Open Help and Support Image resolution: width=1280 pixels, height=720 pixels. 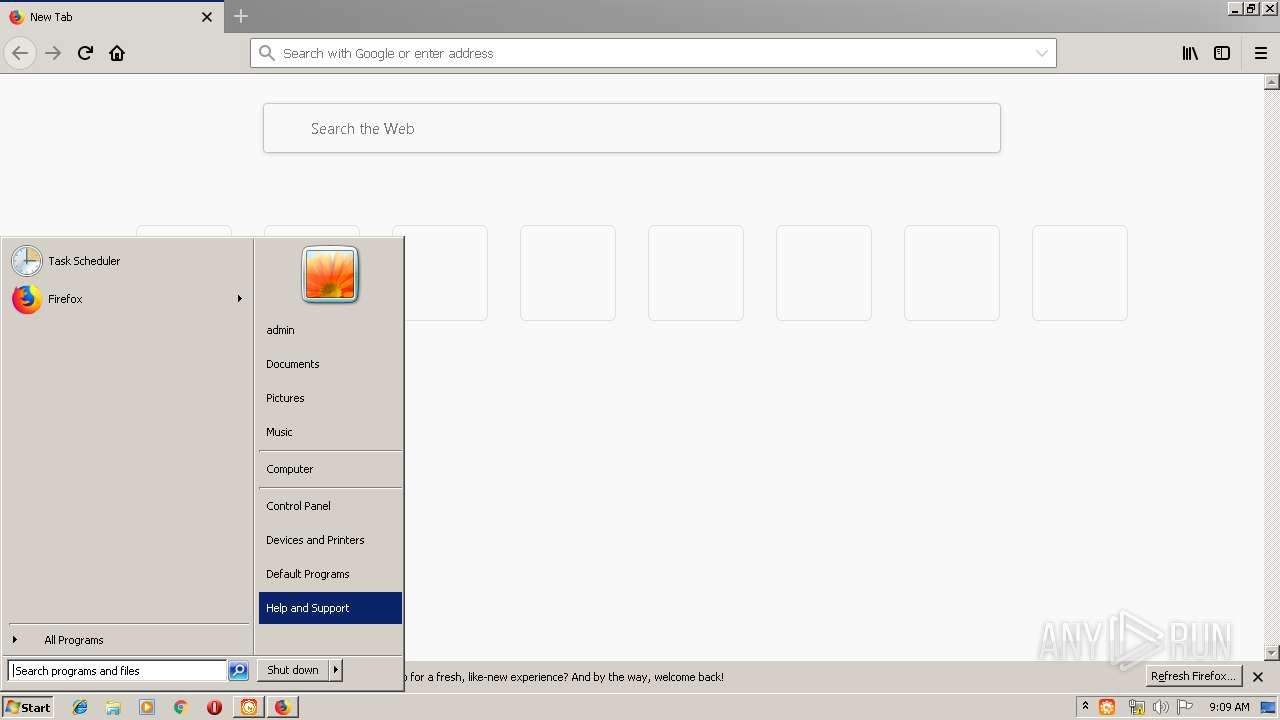330,608
